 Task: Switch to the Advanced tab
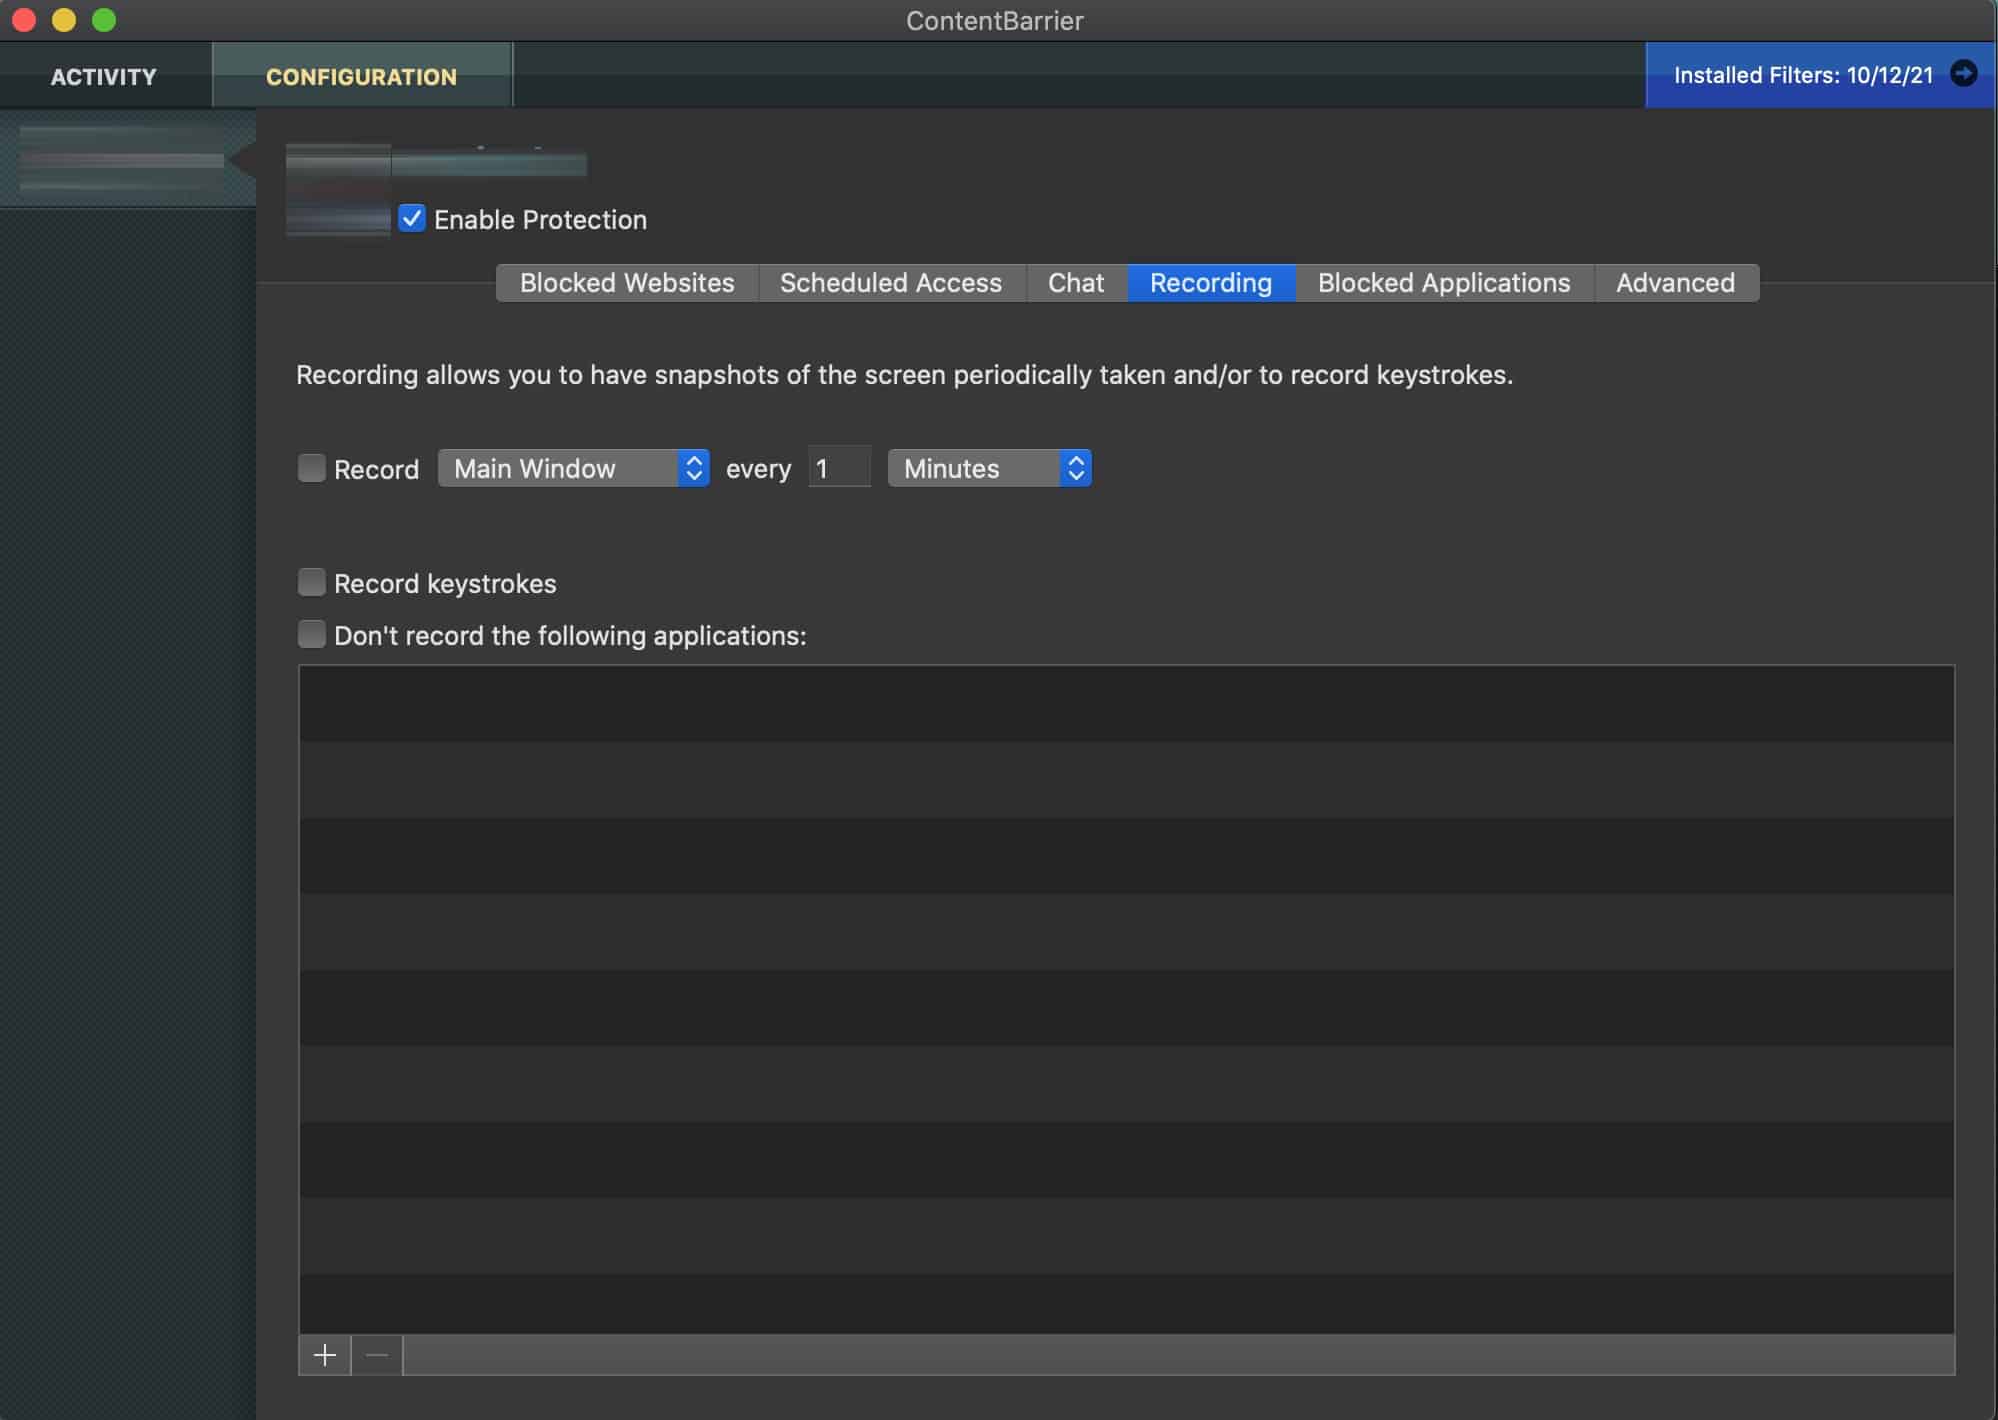click(1676, 283)
